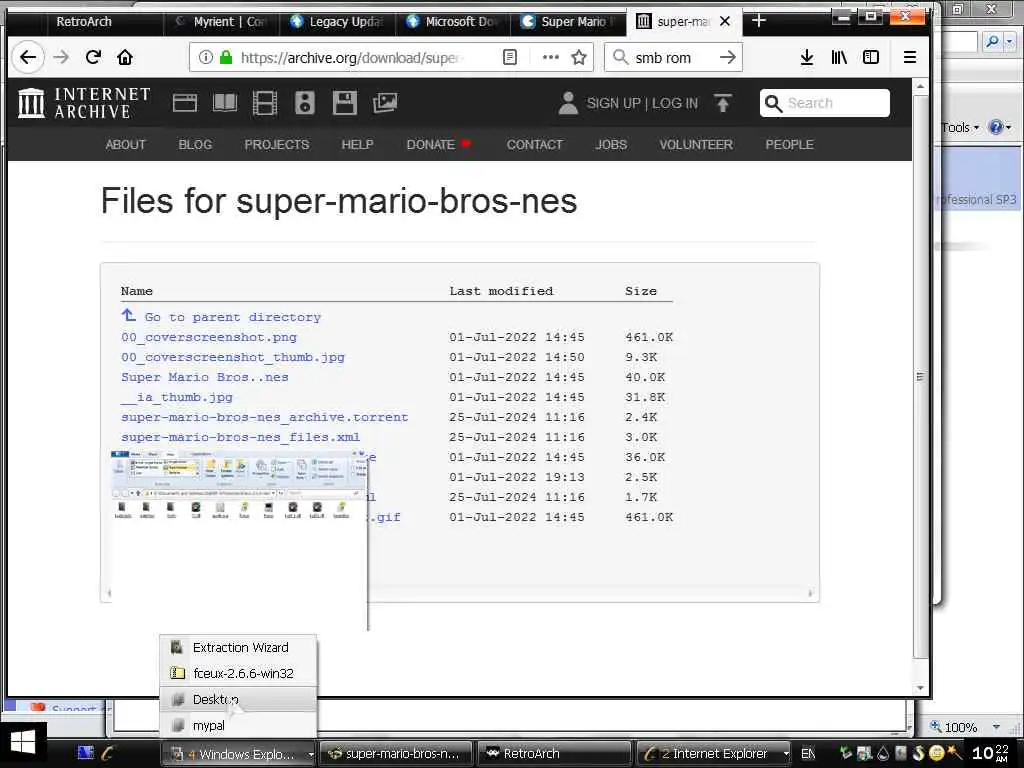
Task: Click the forward navigation arrow
Action: point(61,57)
